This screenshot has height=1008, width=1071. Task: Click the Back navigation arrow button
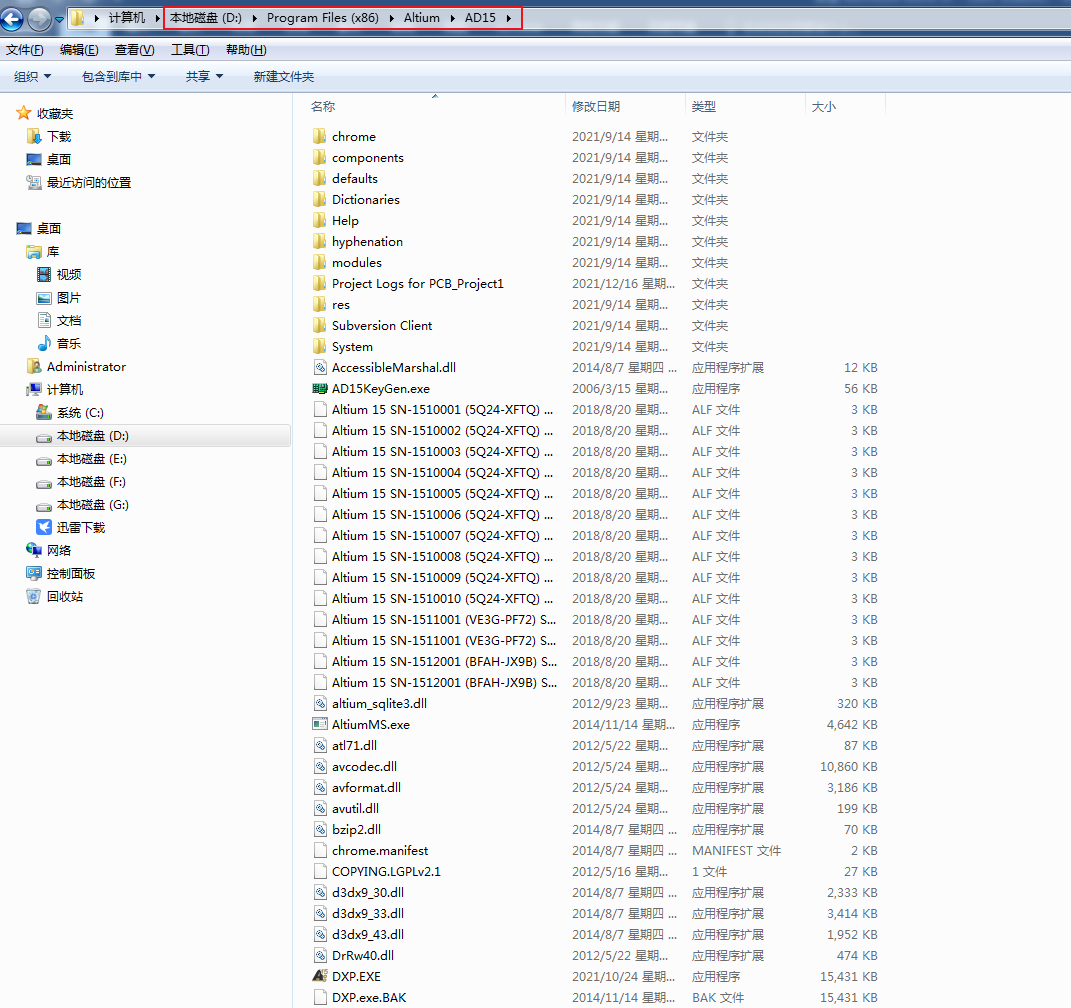[12, 18]
